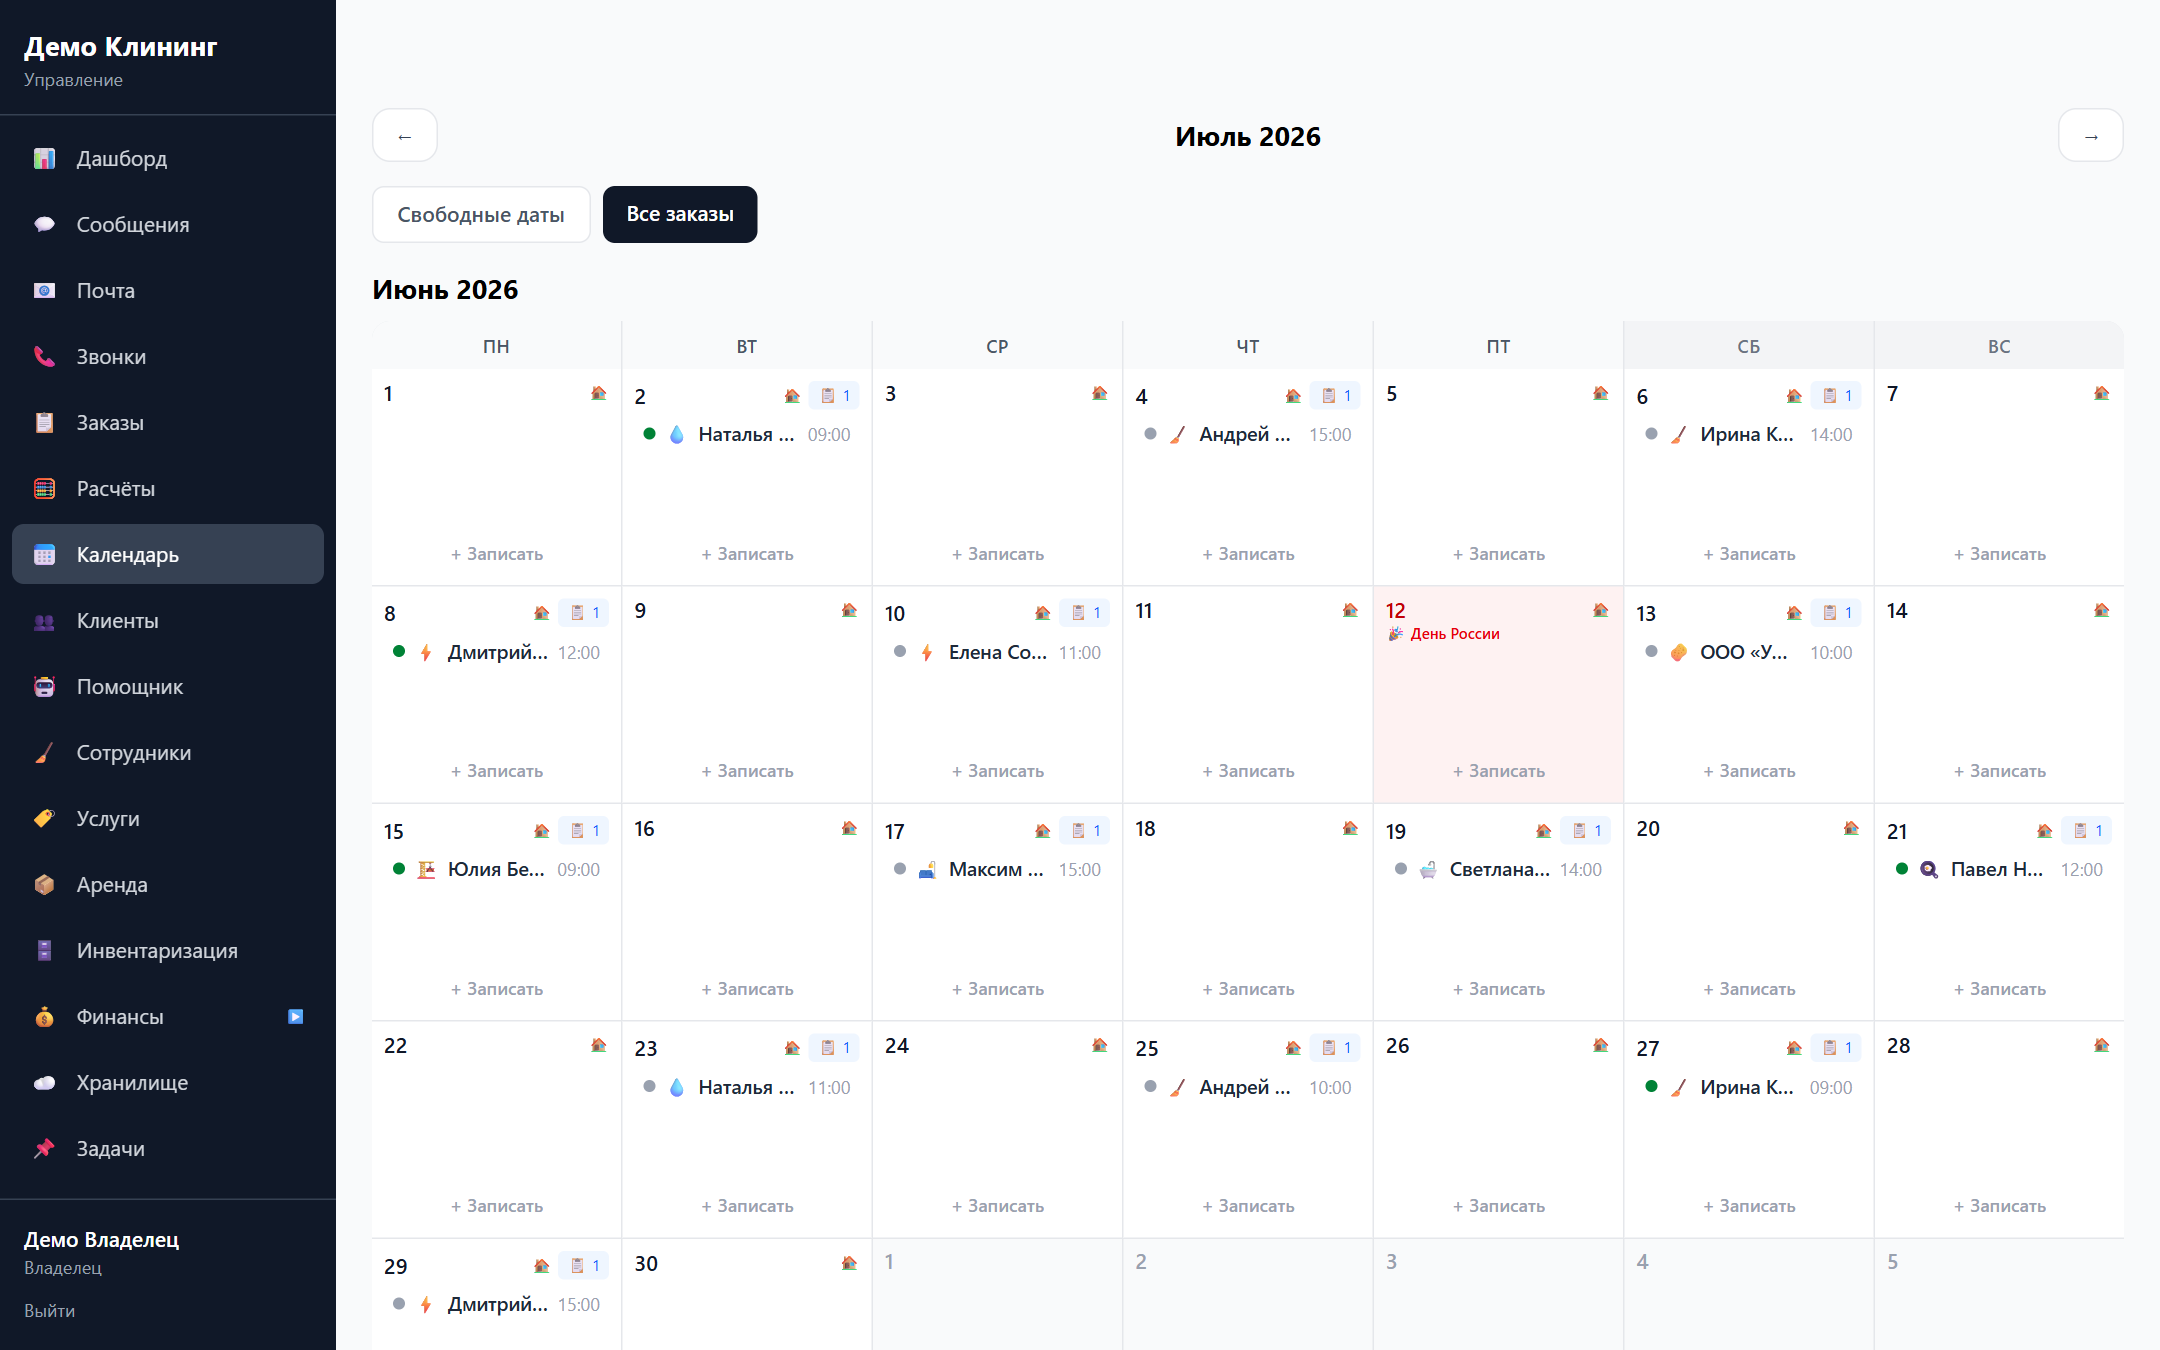
Task: Click the house icon on June 14
Action: point(2102,610)
